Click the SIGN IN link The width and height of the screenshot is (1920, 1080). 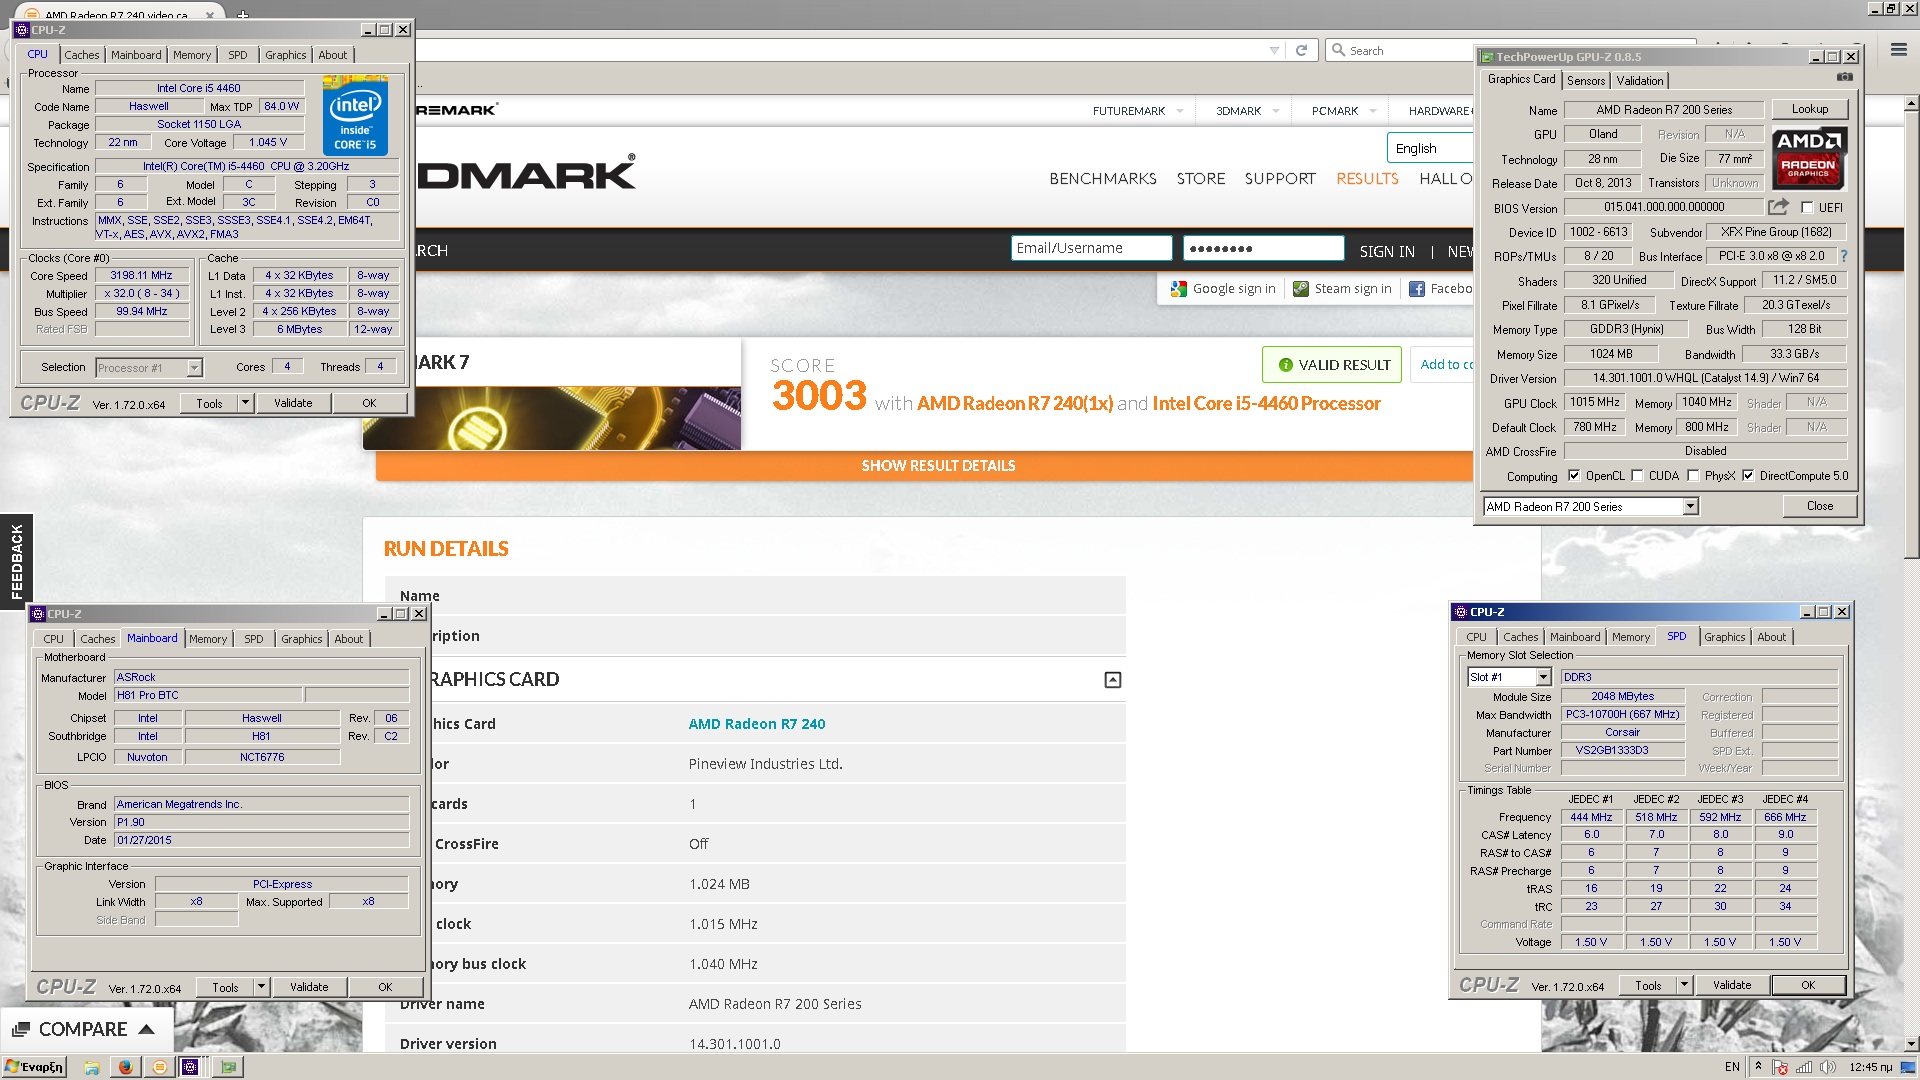point(1387,252)
